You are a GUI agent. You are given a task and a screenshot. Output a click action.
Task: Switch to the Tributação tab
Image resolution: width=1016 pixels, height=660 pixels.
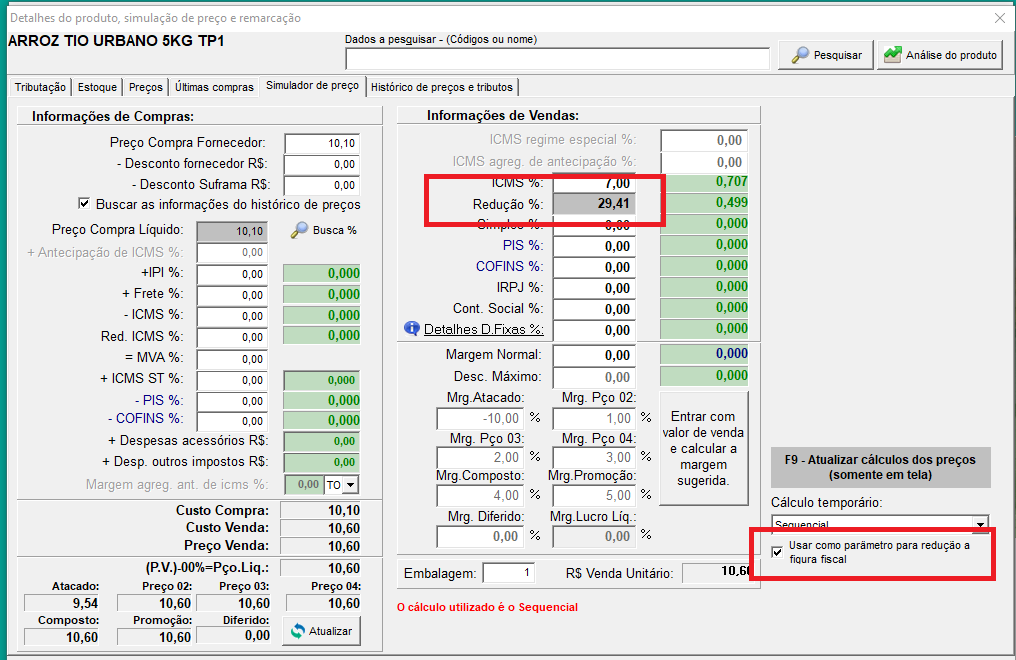coord(40,87)
